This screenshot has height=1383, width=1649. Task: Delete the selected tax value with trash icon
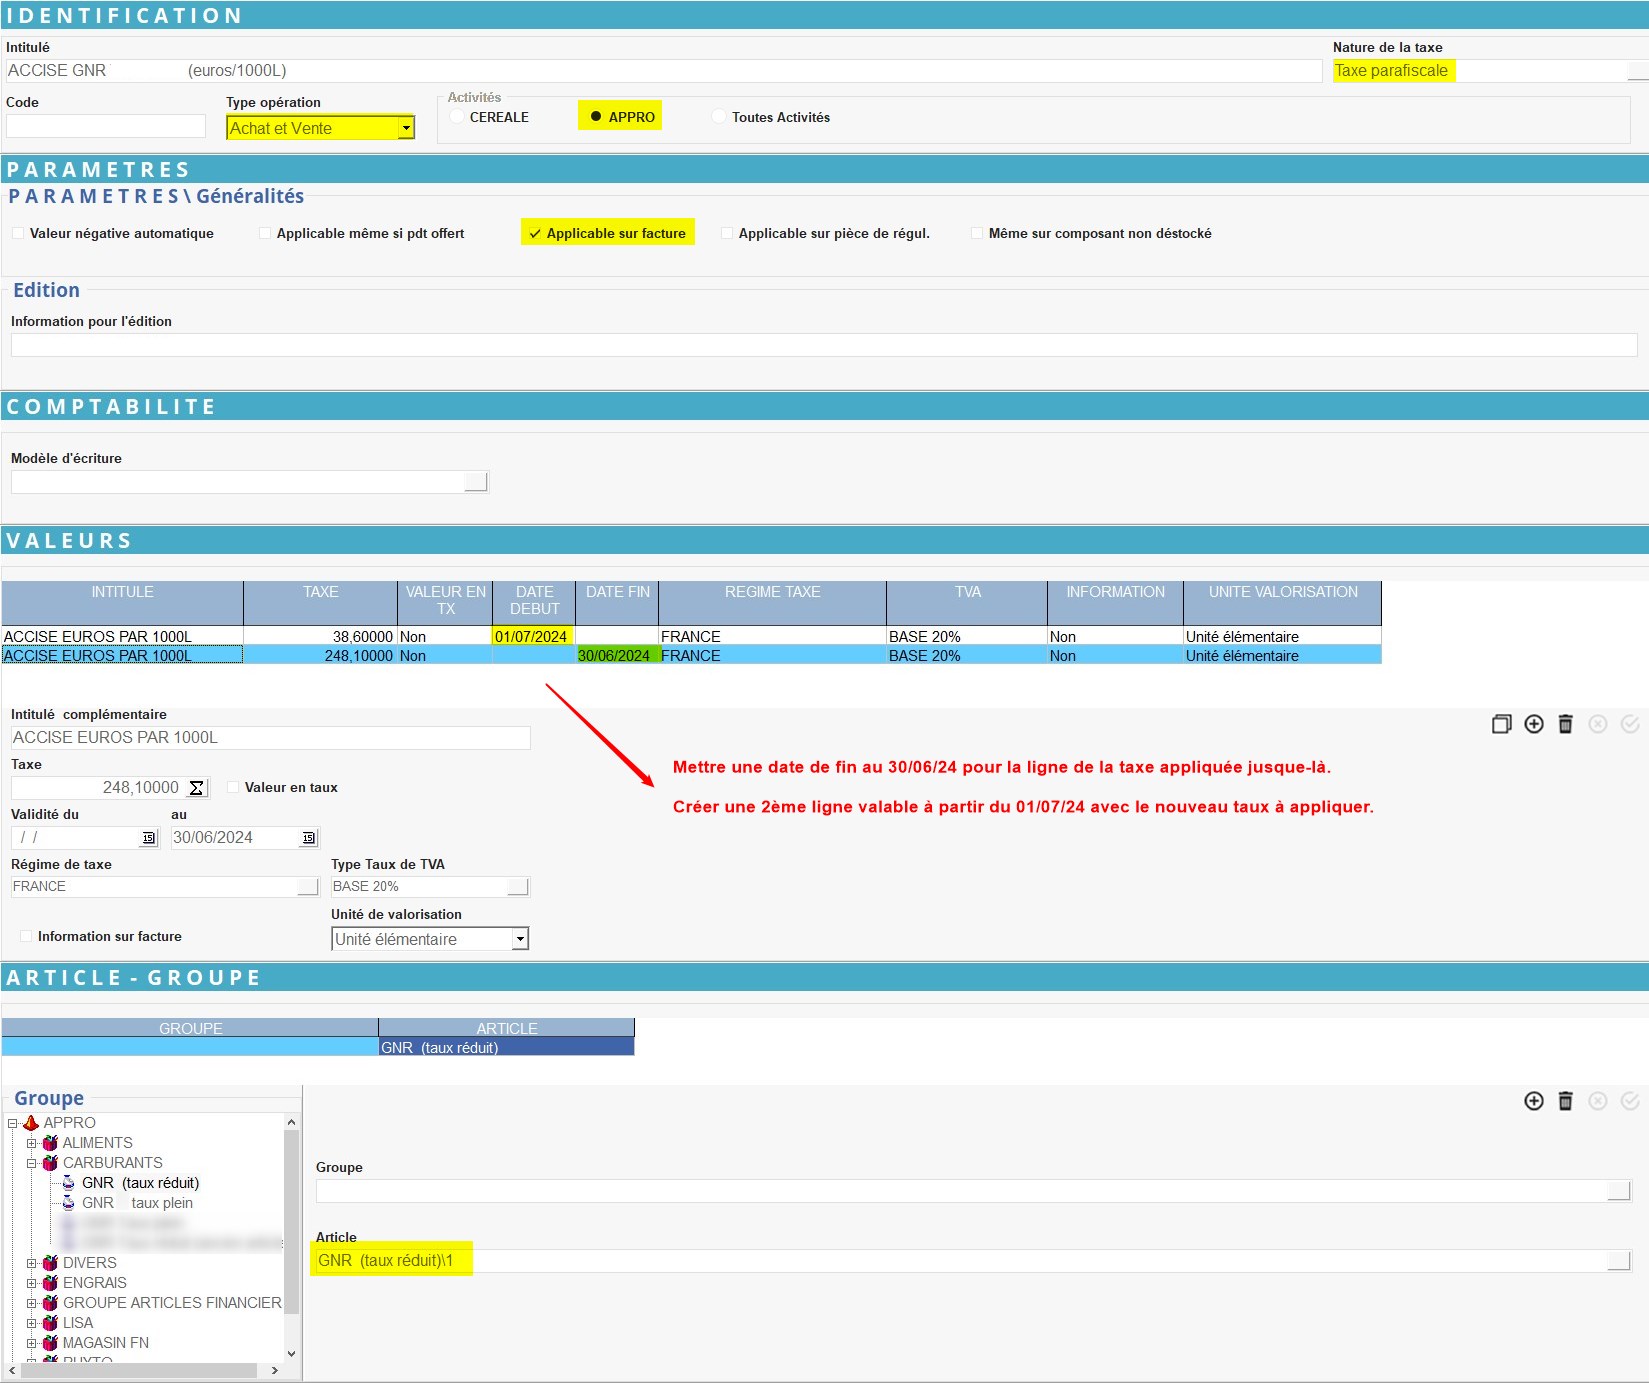[1566, 724]
